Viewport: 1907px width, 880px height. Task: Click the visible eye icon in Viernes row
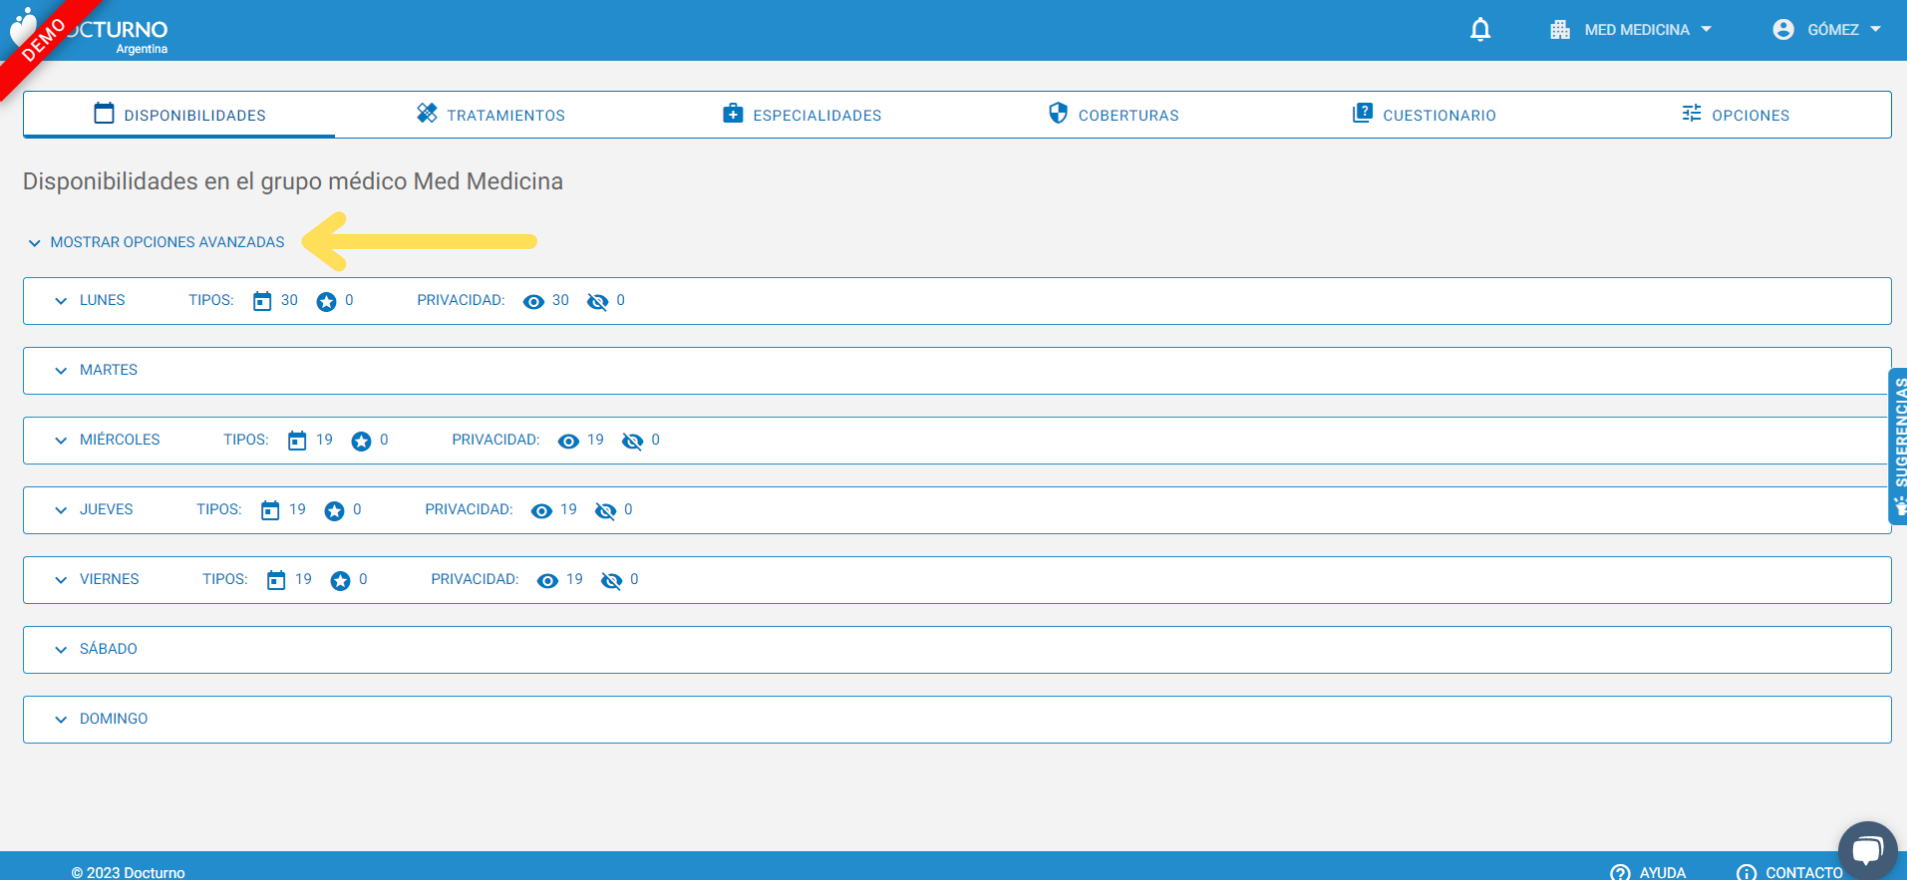click(547, 580)
